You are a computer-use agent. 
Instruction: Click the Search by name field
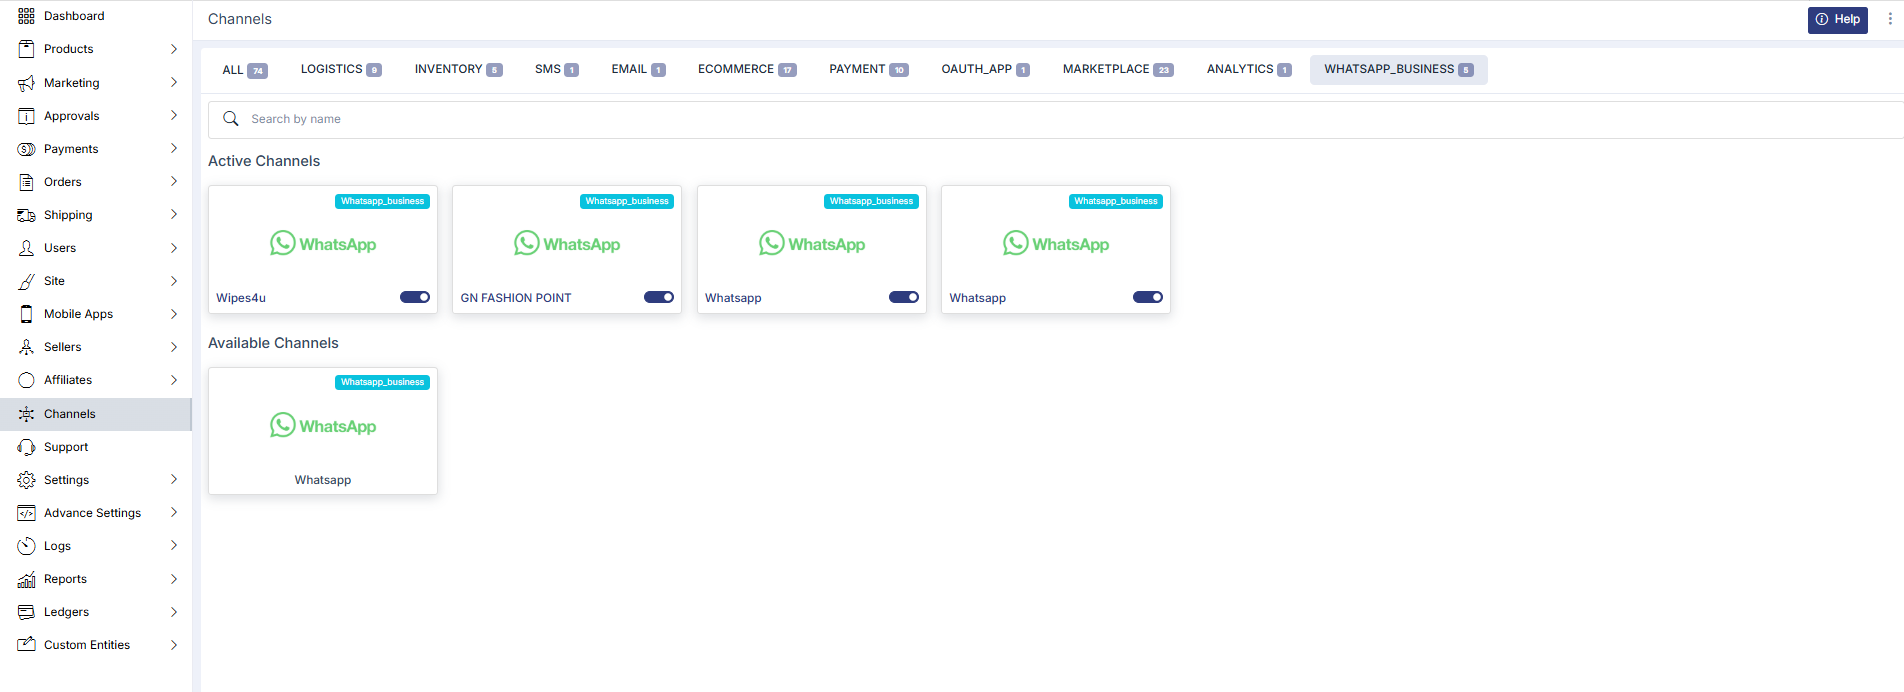[x=1056, y=119]
